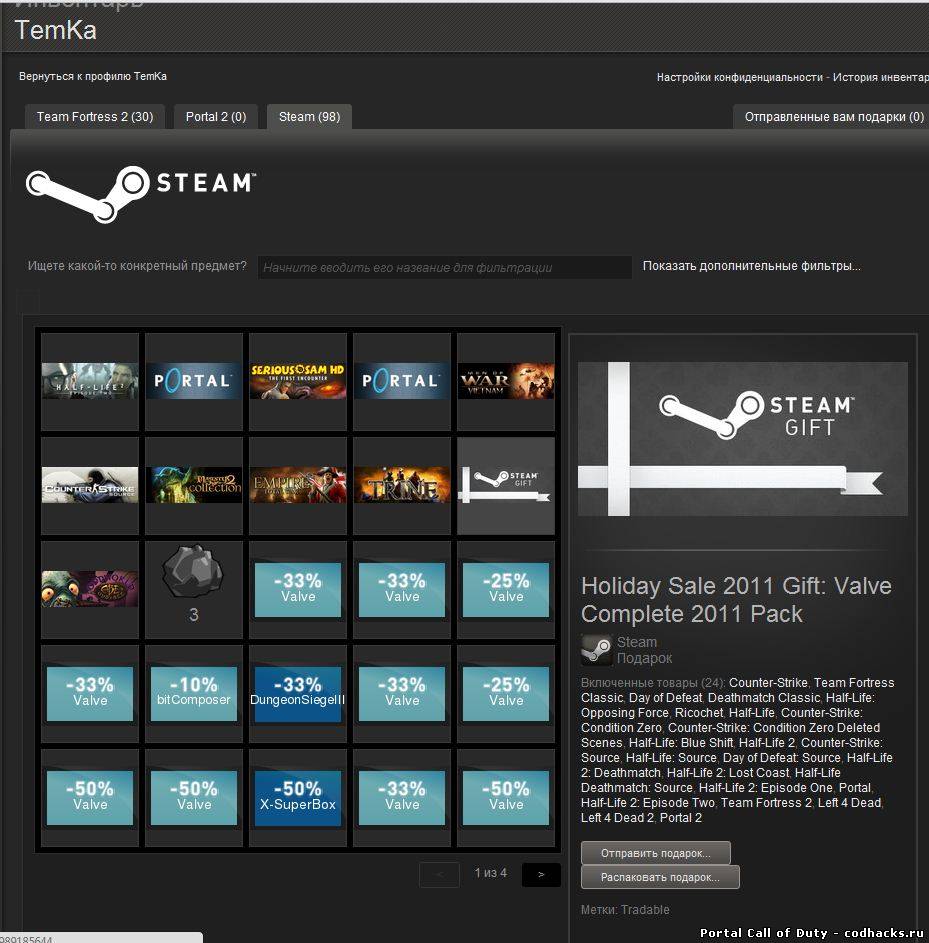929x943 pixels.
Task: Select -33% Valve coupon left of bitComposer coupon
Action: [x=90, y=693]
